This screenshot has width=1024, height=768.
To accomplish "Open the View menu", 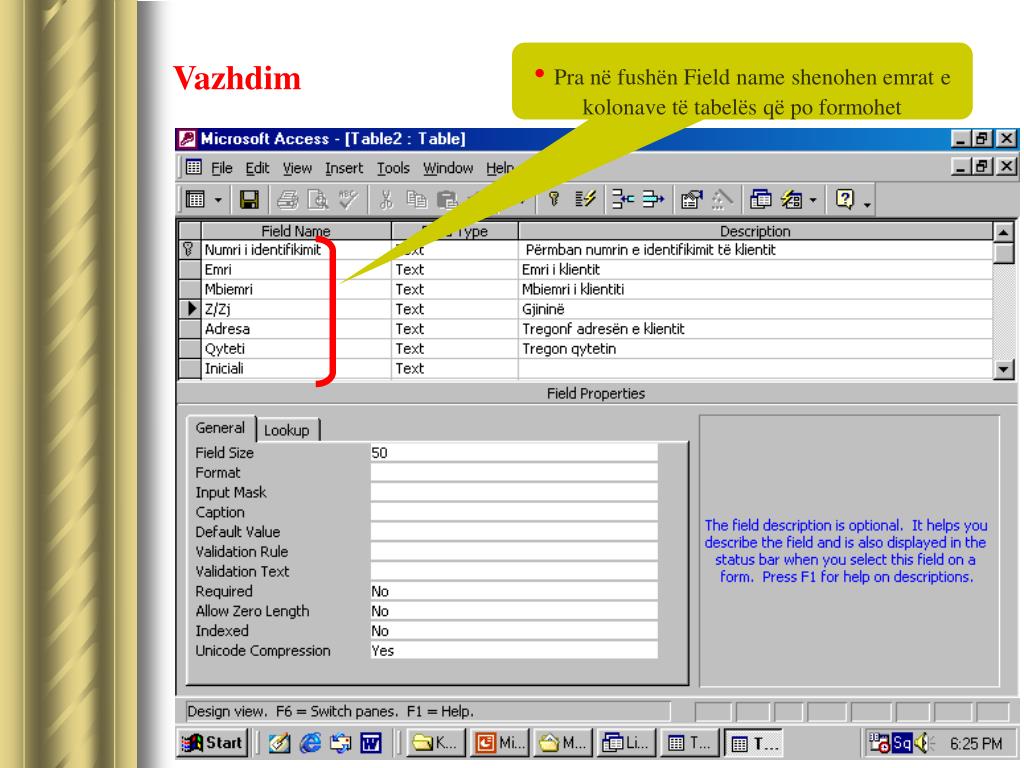I will click(x=297, y=168).
